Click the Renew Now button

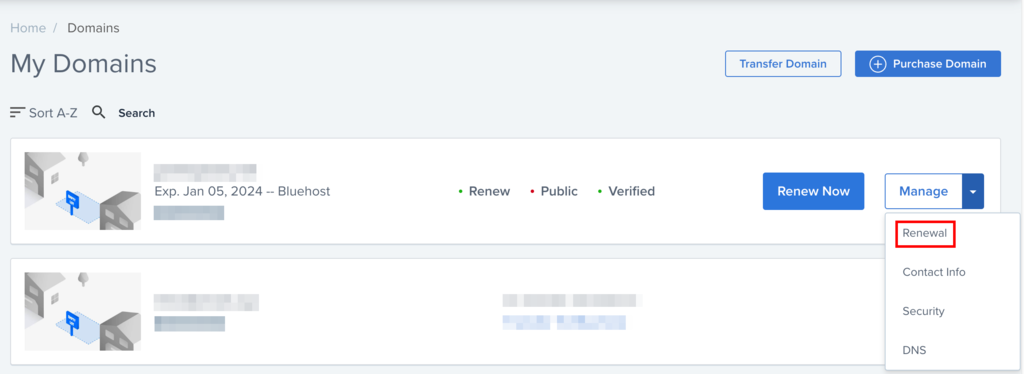[x=813, y=191]
